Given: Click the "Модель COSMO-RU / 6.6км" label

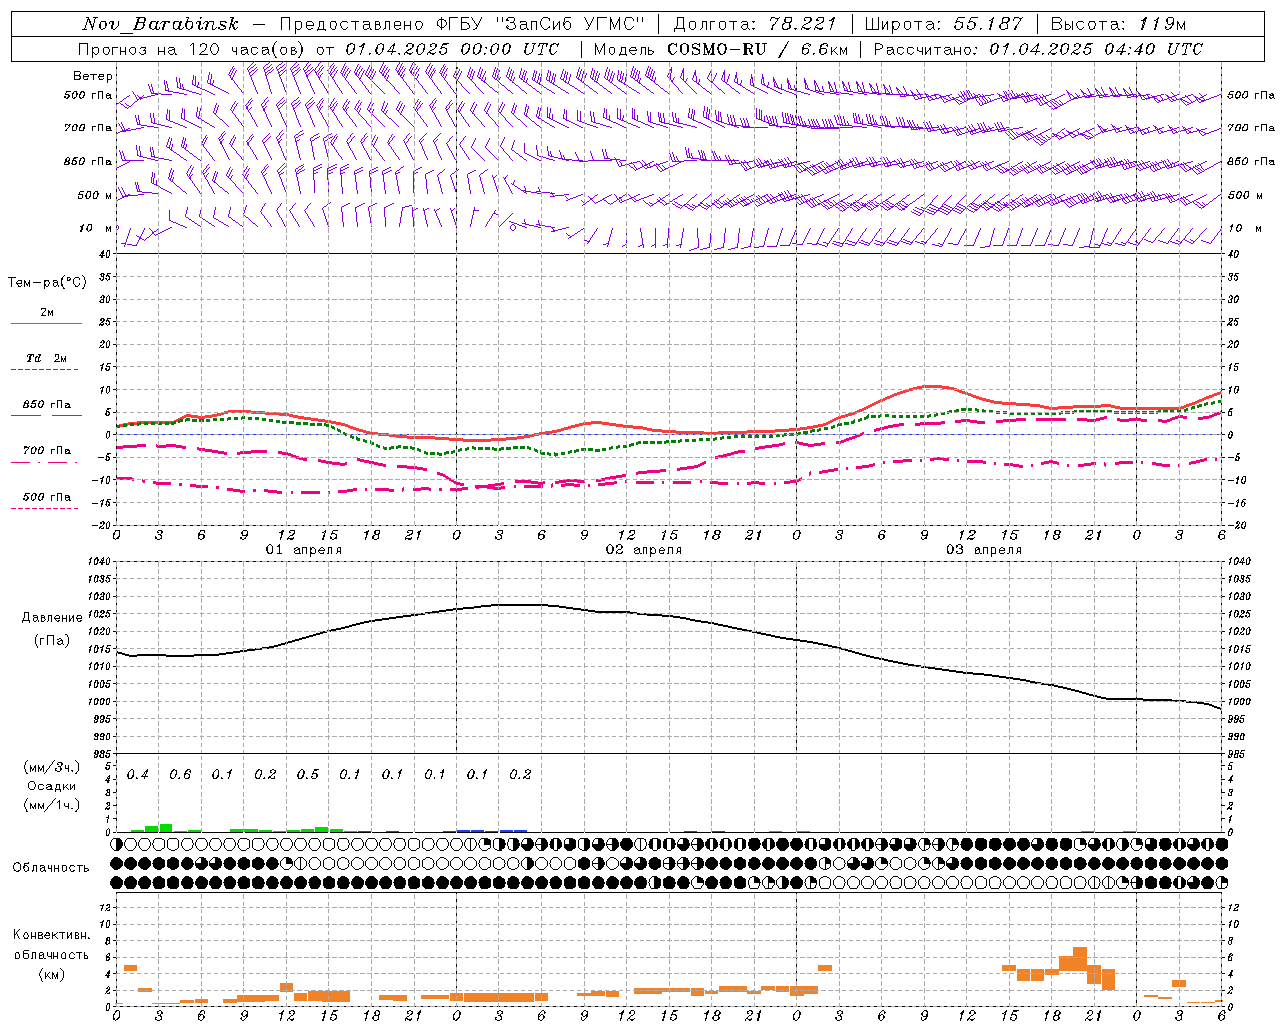Looking at the screenshot, I should coord(721,49).
